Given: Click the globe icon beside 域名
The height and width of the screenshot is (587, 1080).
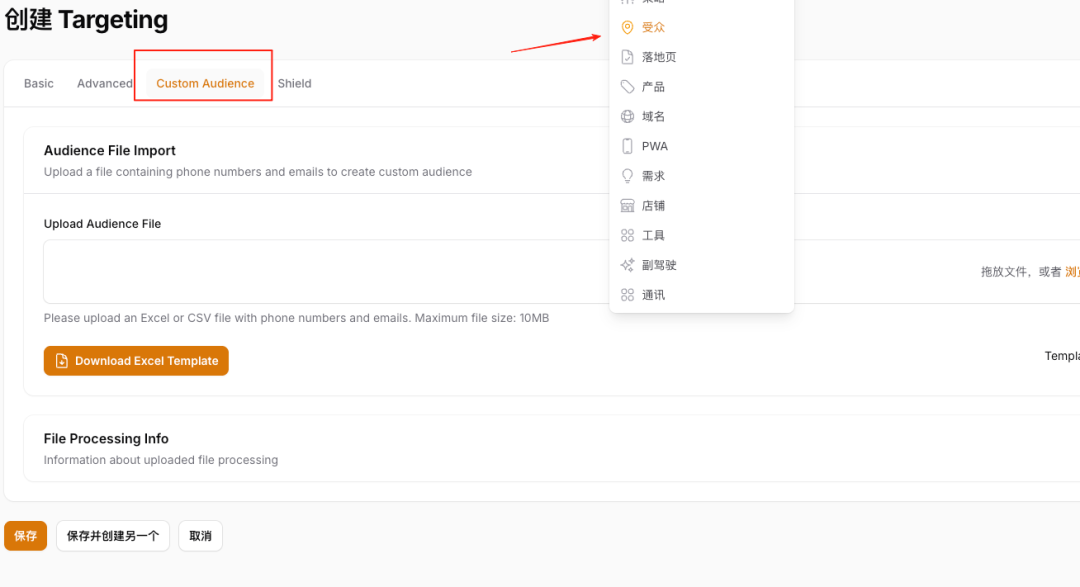Looking at the screenshot, I should (x=627, y=117).
